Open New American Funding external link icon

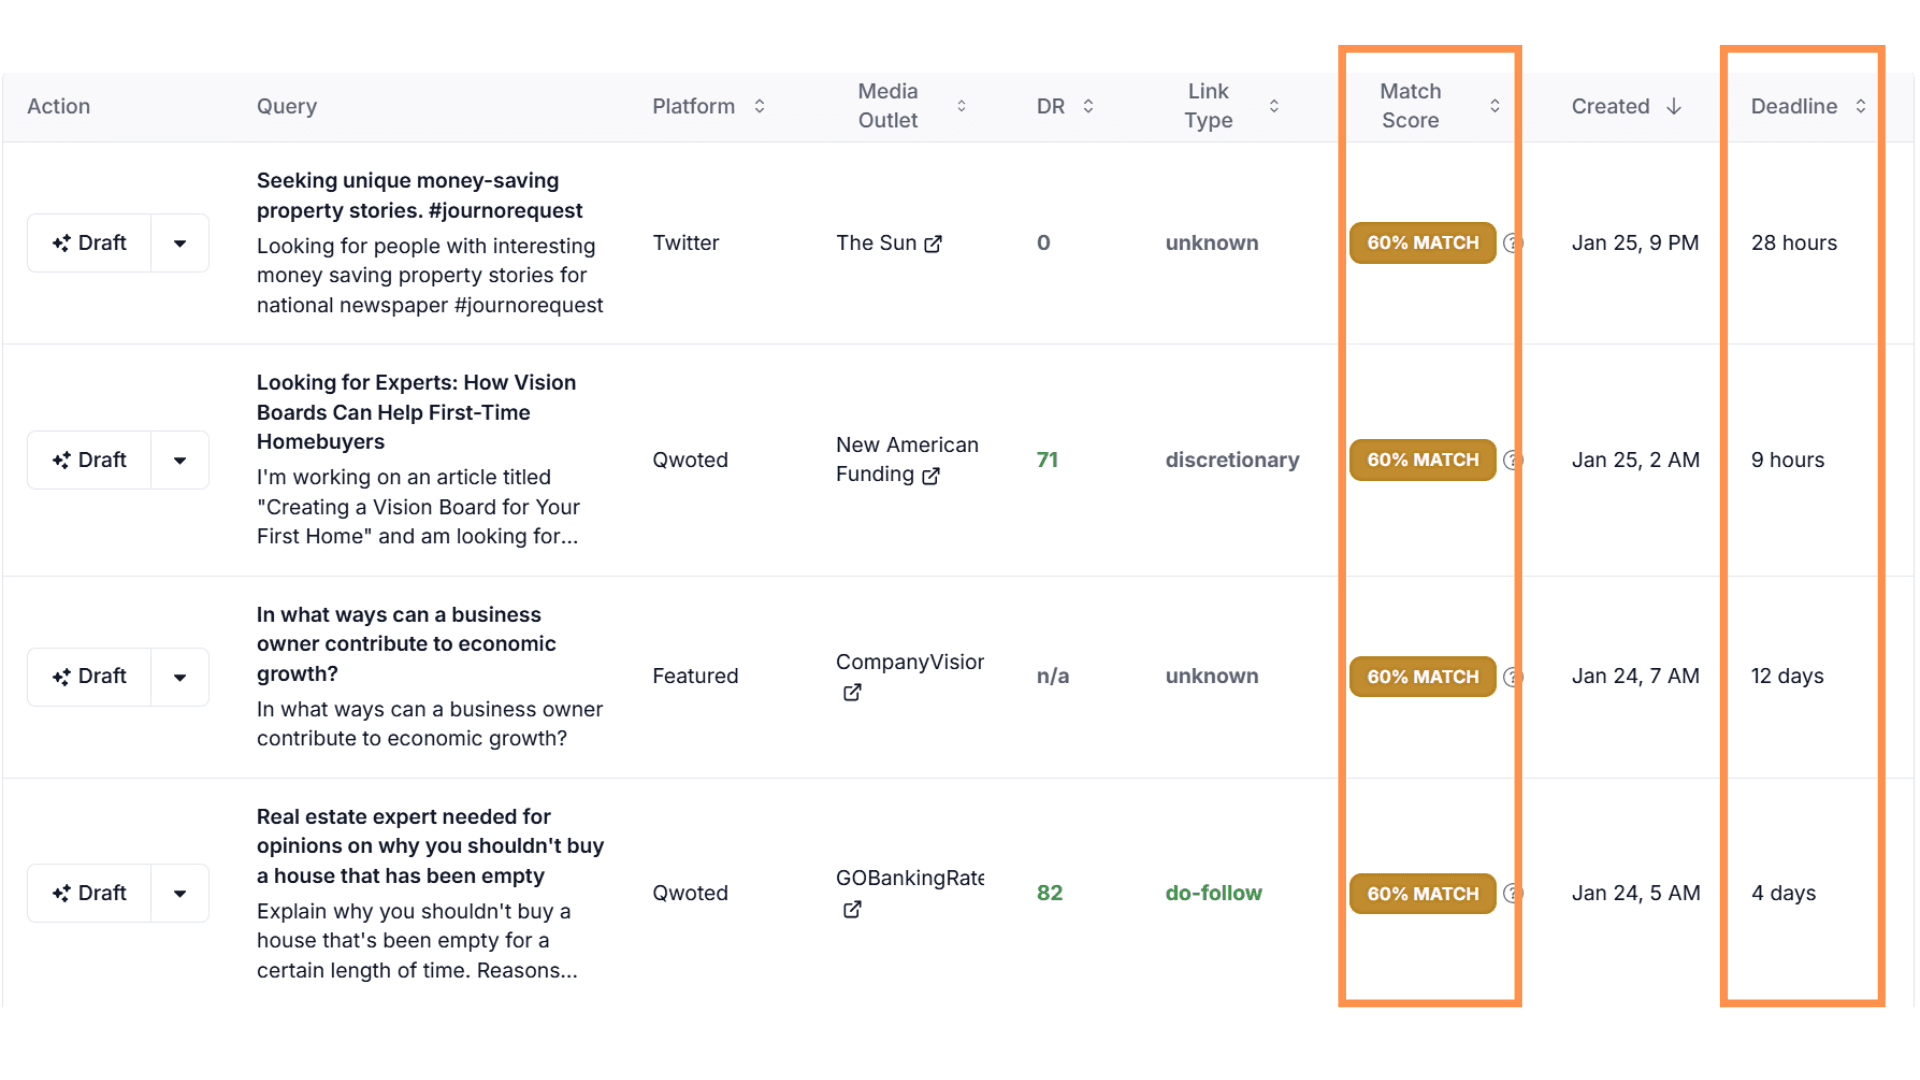coord(933,476)
